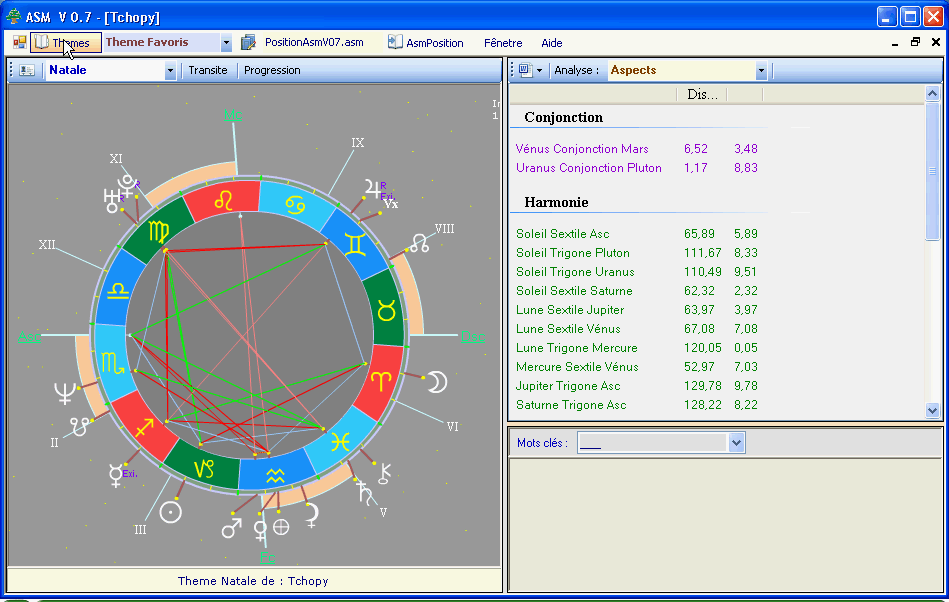The height and width of the screenshot is (602, 949).
Task: Click the Aquarius sign on zodiac wheel
Action: 275,475
